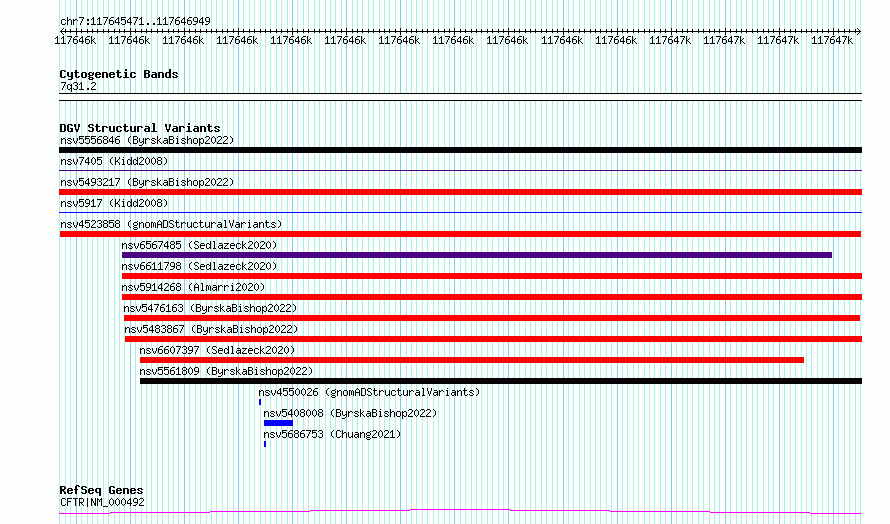The image size is (890, 524).
Task: Open the nsv5686753 (Chuang2021) label
Action: [332, 434]
